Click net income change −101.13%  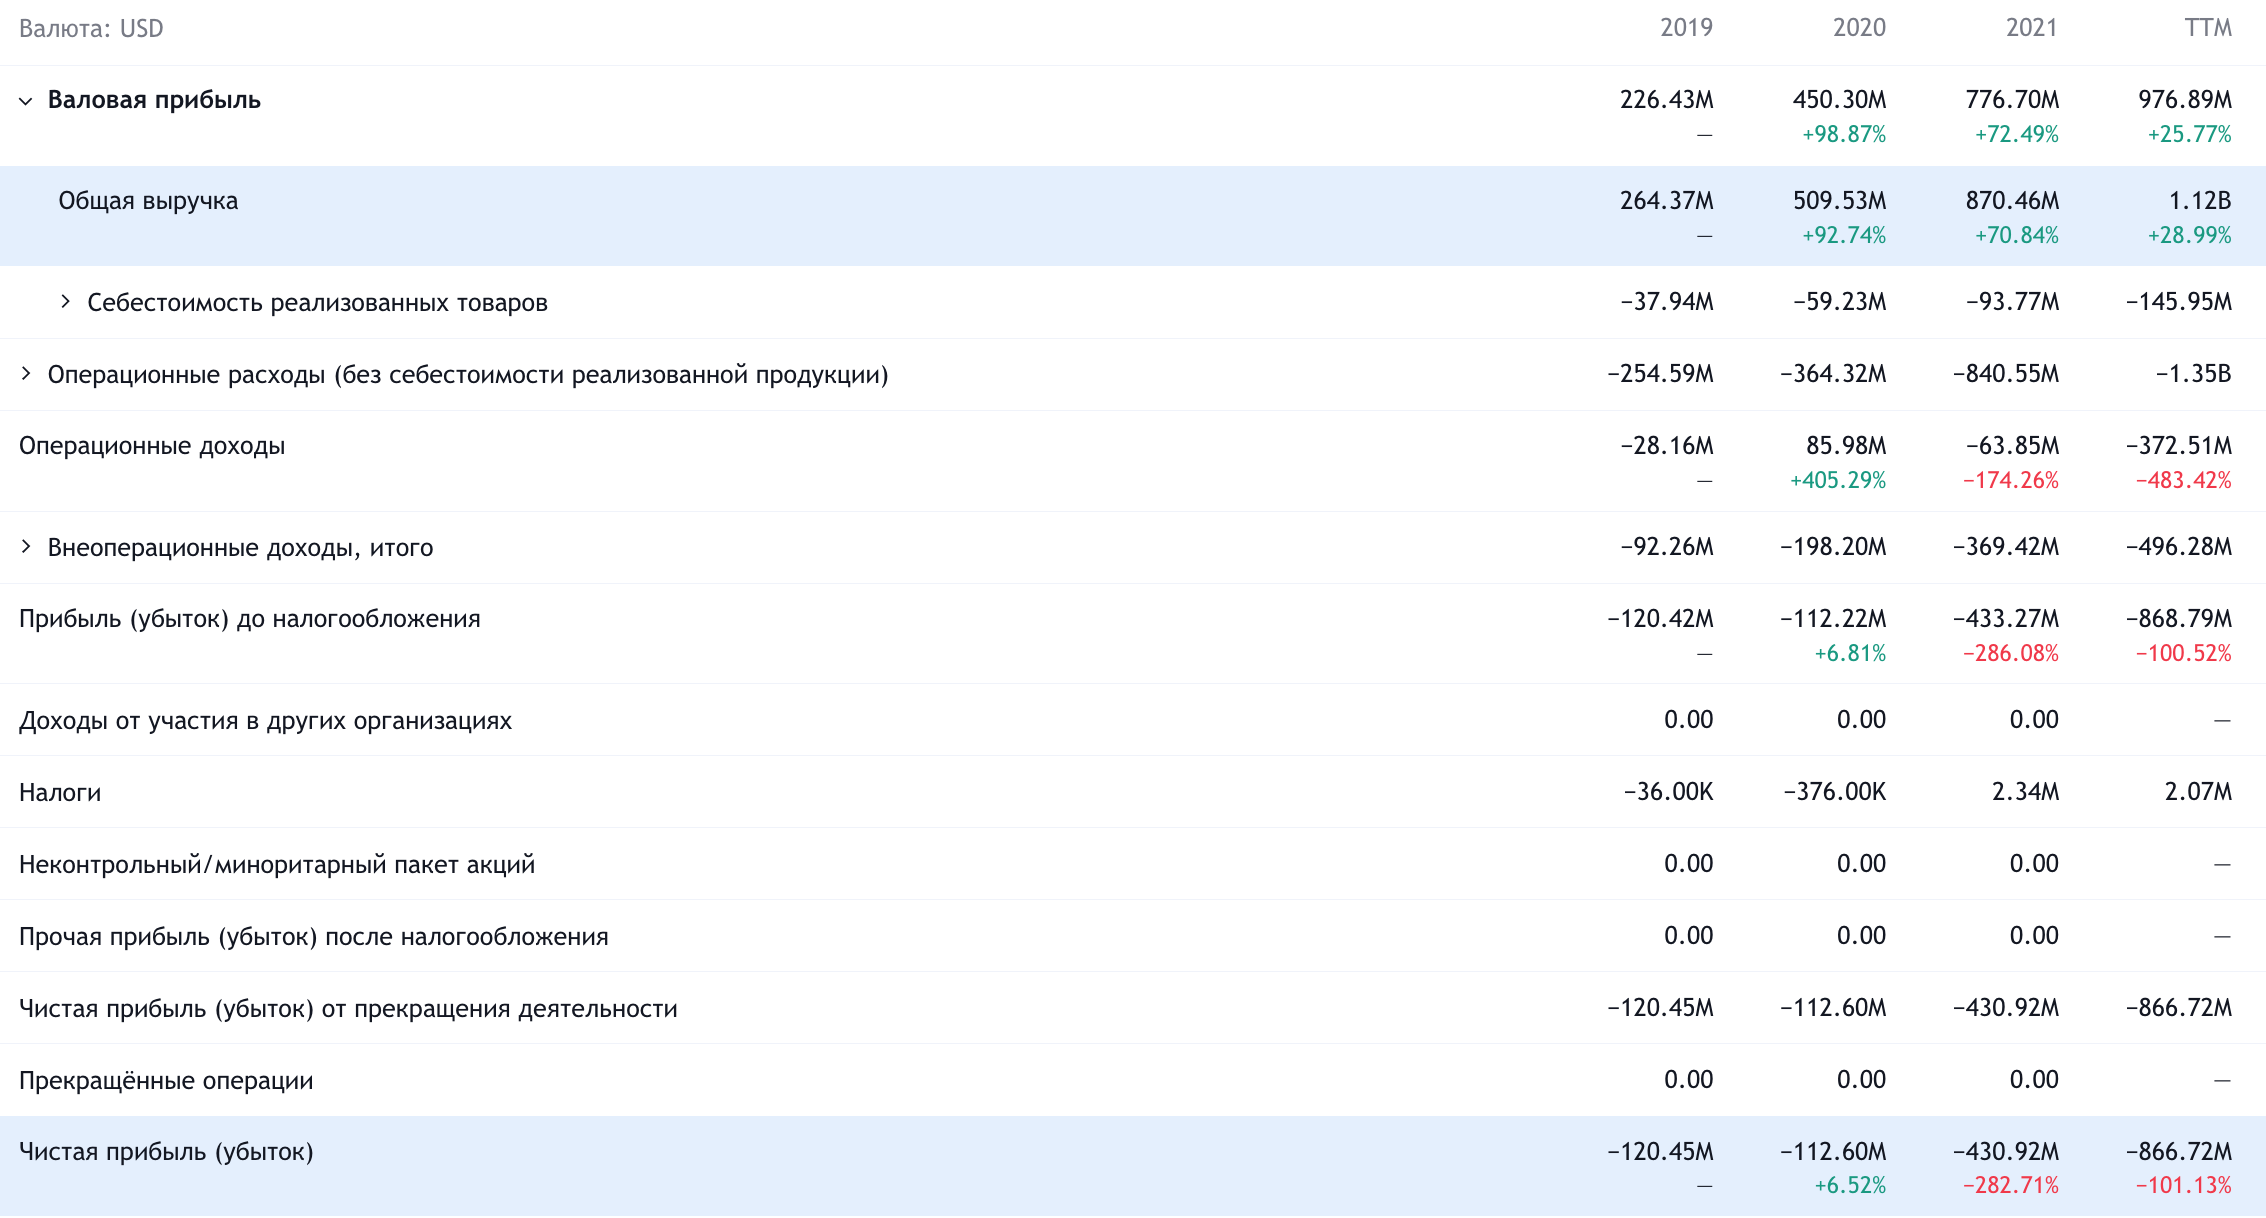click(2184, 1185)
